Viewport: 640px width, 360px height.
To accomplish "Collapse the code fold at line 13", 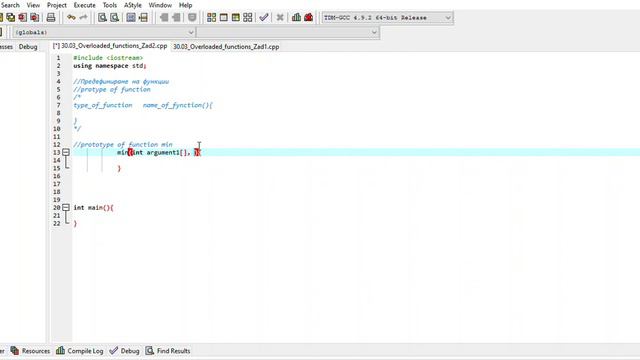I will [x=66, y=152].
